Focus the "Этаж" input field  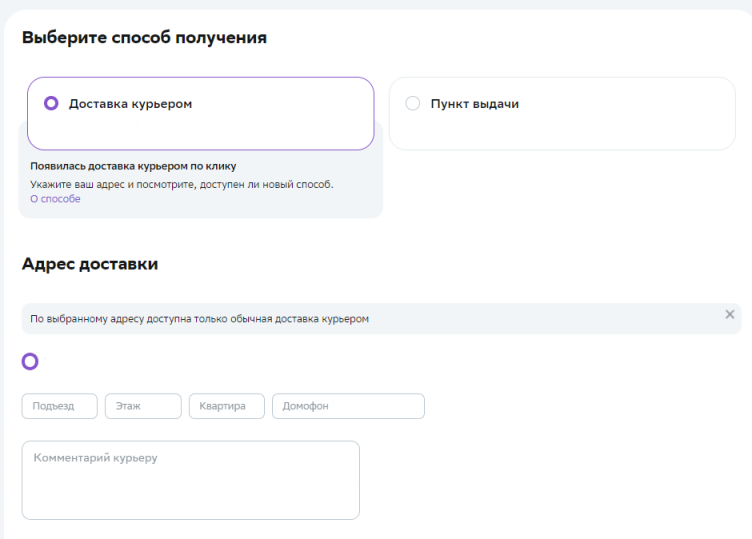click(143, 406)
